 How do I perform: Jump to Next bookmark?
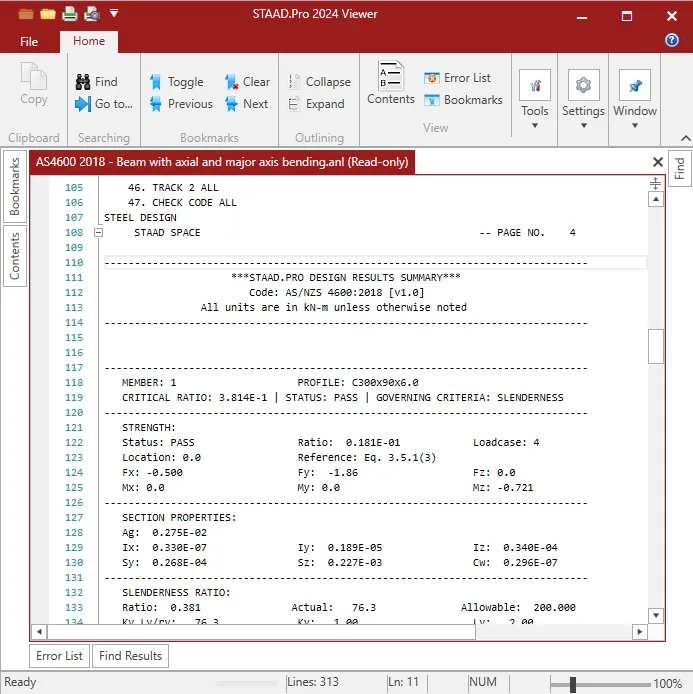click(x=246, y=104)
